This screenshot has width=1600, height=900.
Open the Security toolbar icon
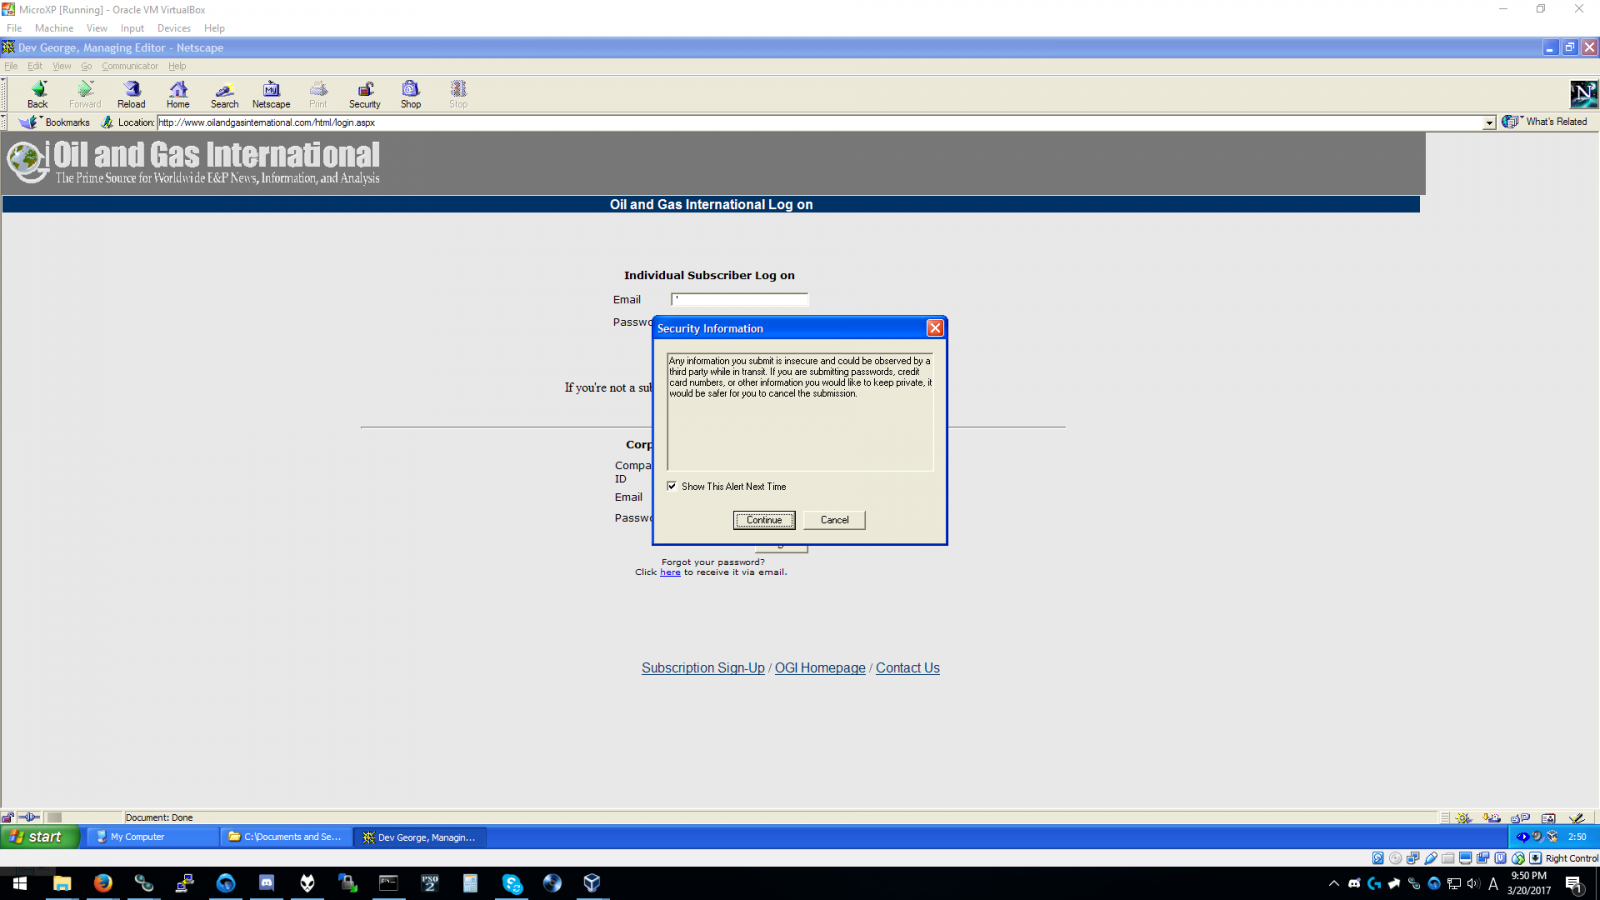click(x=365, y=94)
